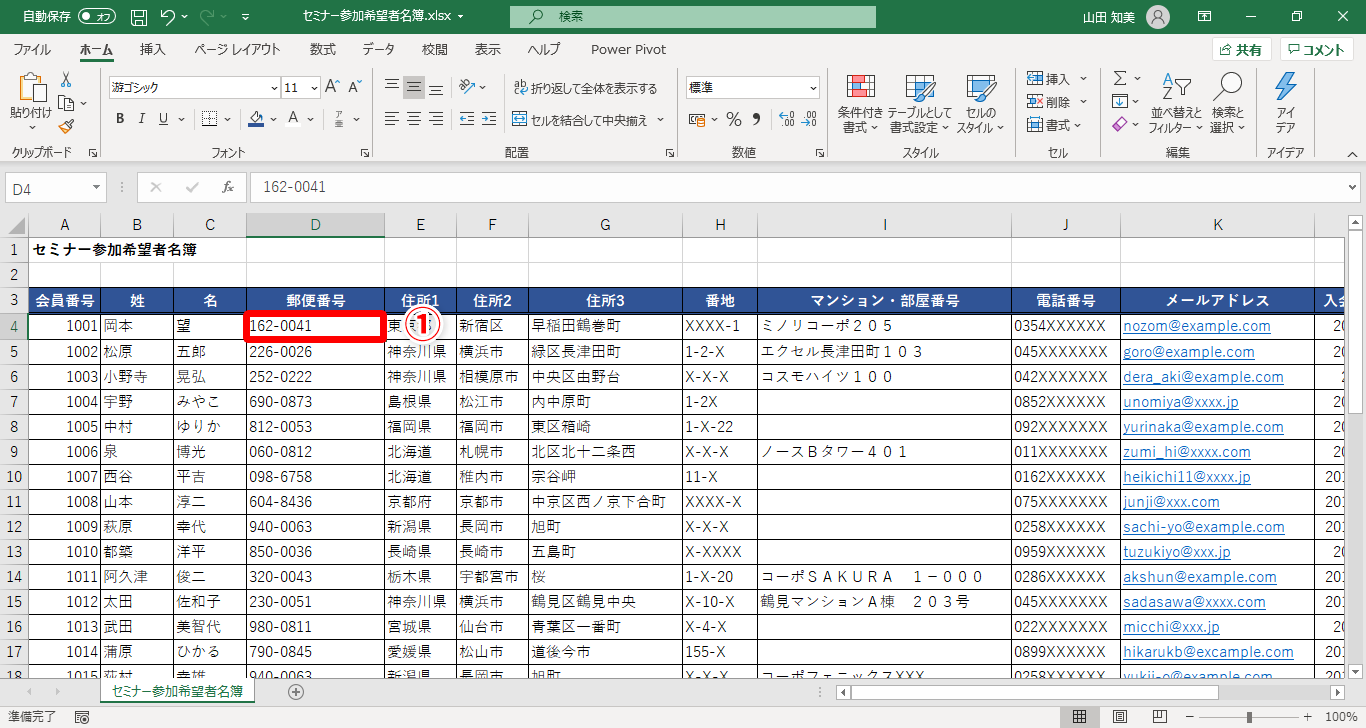Align text to the right
Screen dimensions: 1366x728
(x=436, y=119)
